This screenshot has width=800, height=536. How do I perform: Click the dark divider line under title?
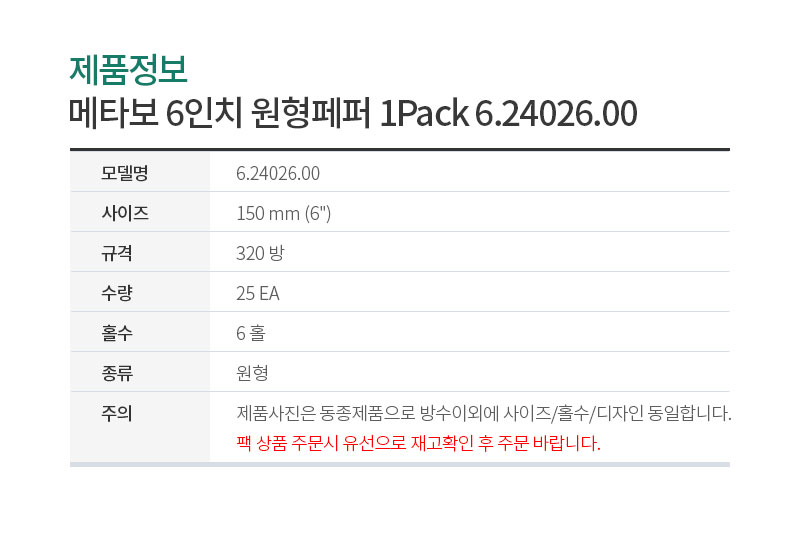(400, 149)
